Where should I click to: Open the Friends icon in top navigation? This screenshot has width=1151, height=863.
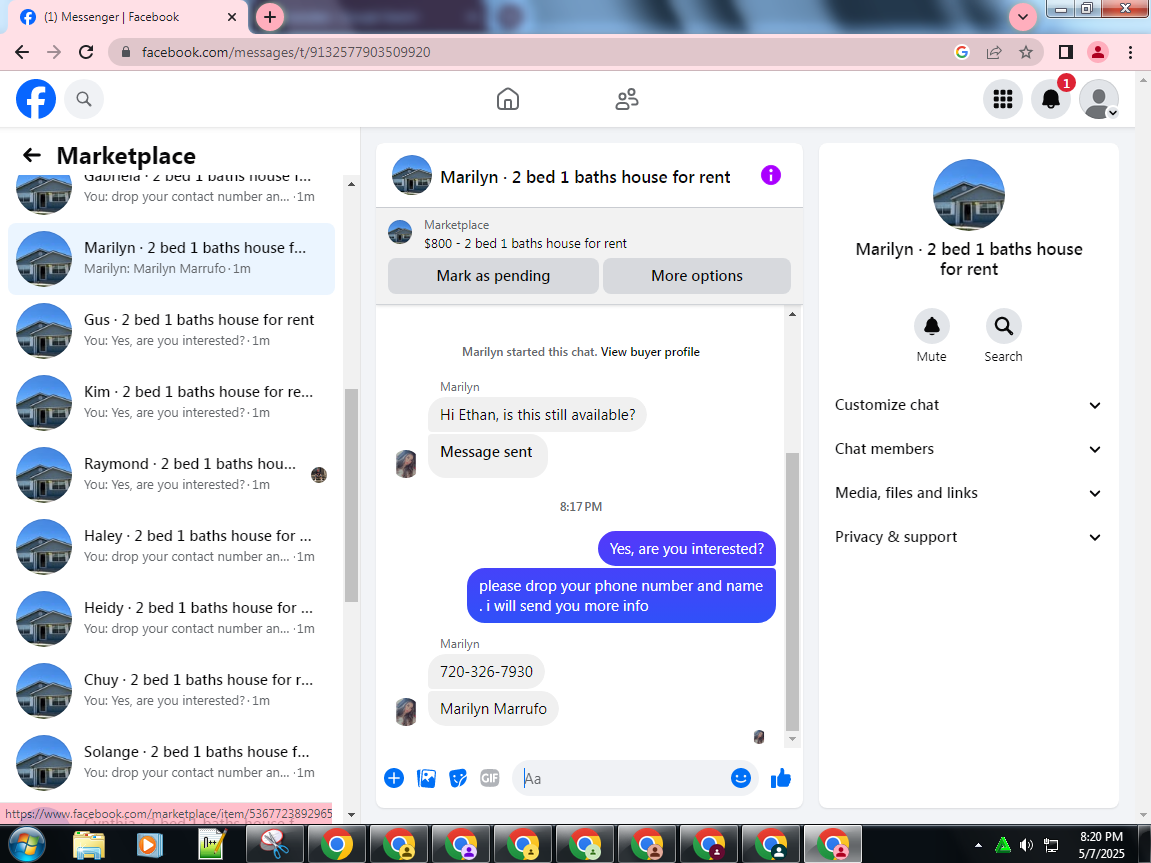(x=627, y=99)
